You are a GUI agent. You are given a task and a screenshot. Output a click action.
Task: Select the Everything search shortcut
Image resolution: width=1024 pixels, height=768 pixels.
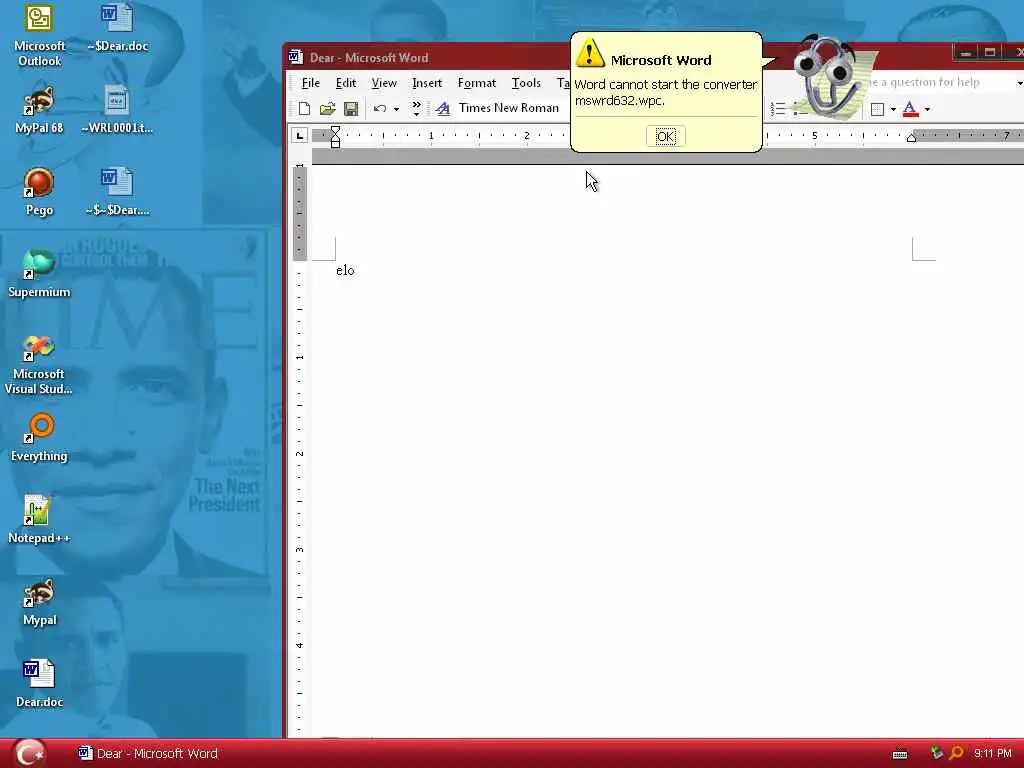click(39, 438)
